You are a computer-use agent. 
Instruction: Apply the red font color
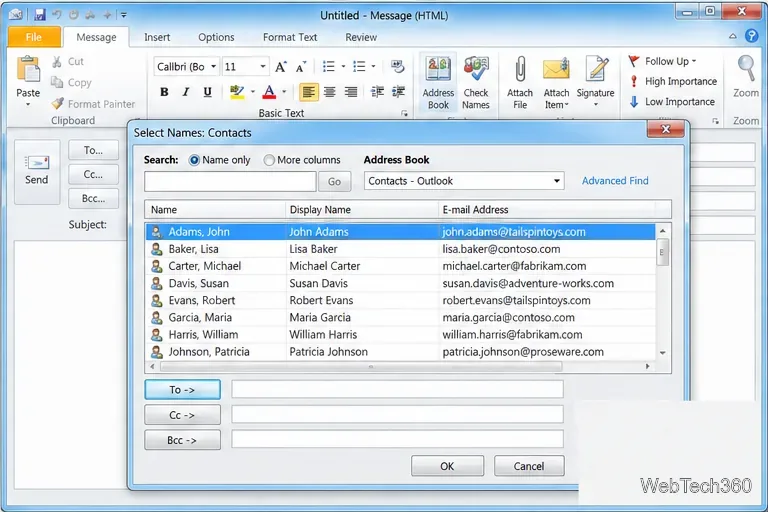pos(269,92)
